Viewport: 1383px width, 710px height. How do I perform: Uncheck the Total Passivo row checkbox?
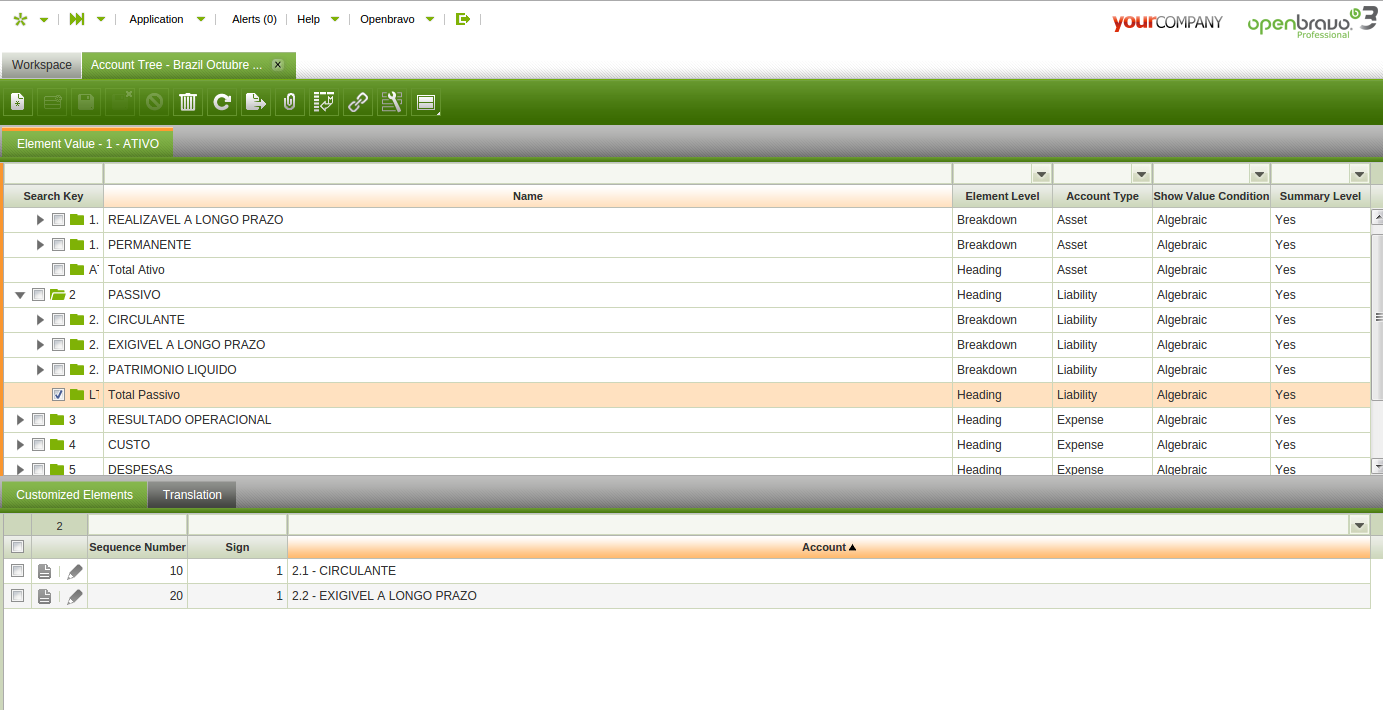click(x=59, y=395)
